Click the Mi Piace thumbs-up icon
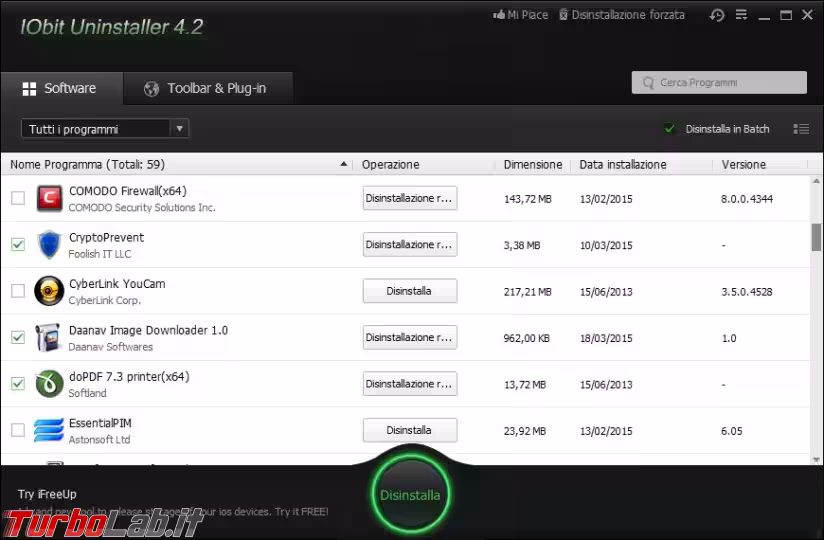 [499, 15]
